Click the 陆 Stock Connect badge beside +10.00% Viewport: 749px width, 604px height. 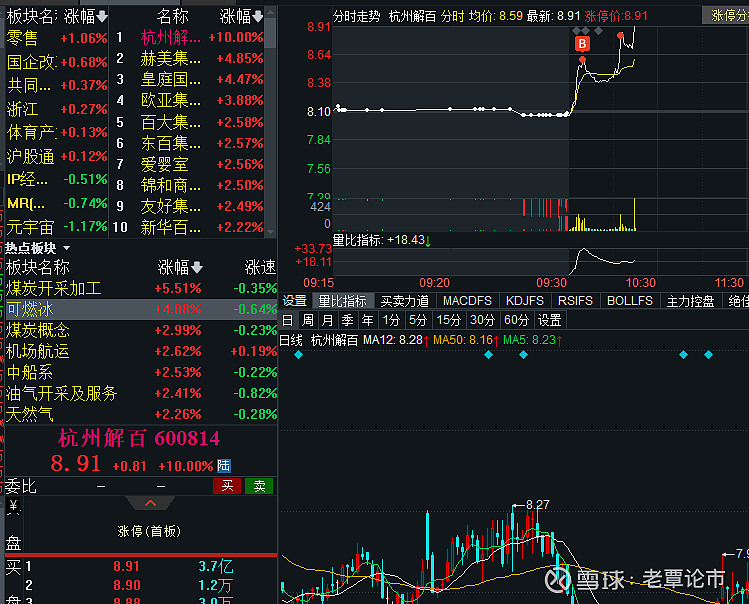point(224,465)
